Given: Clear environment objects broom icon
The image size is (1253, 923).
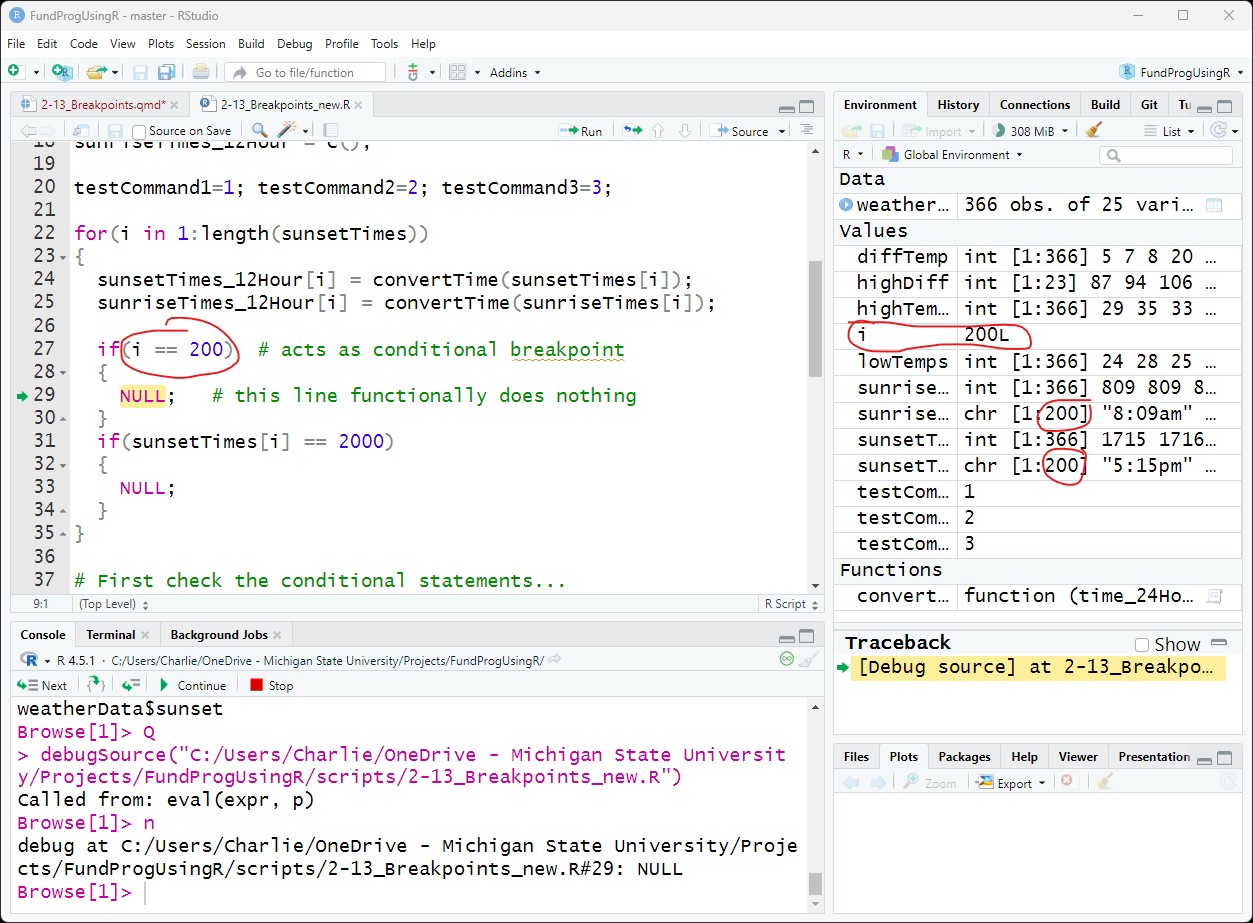Looking at the screenshot, I should tap(1094, 130).
